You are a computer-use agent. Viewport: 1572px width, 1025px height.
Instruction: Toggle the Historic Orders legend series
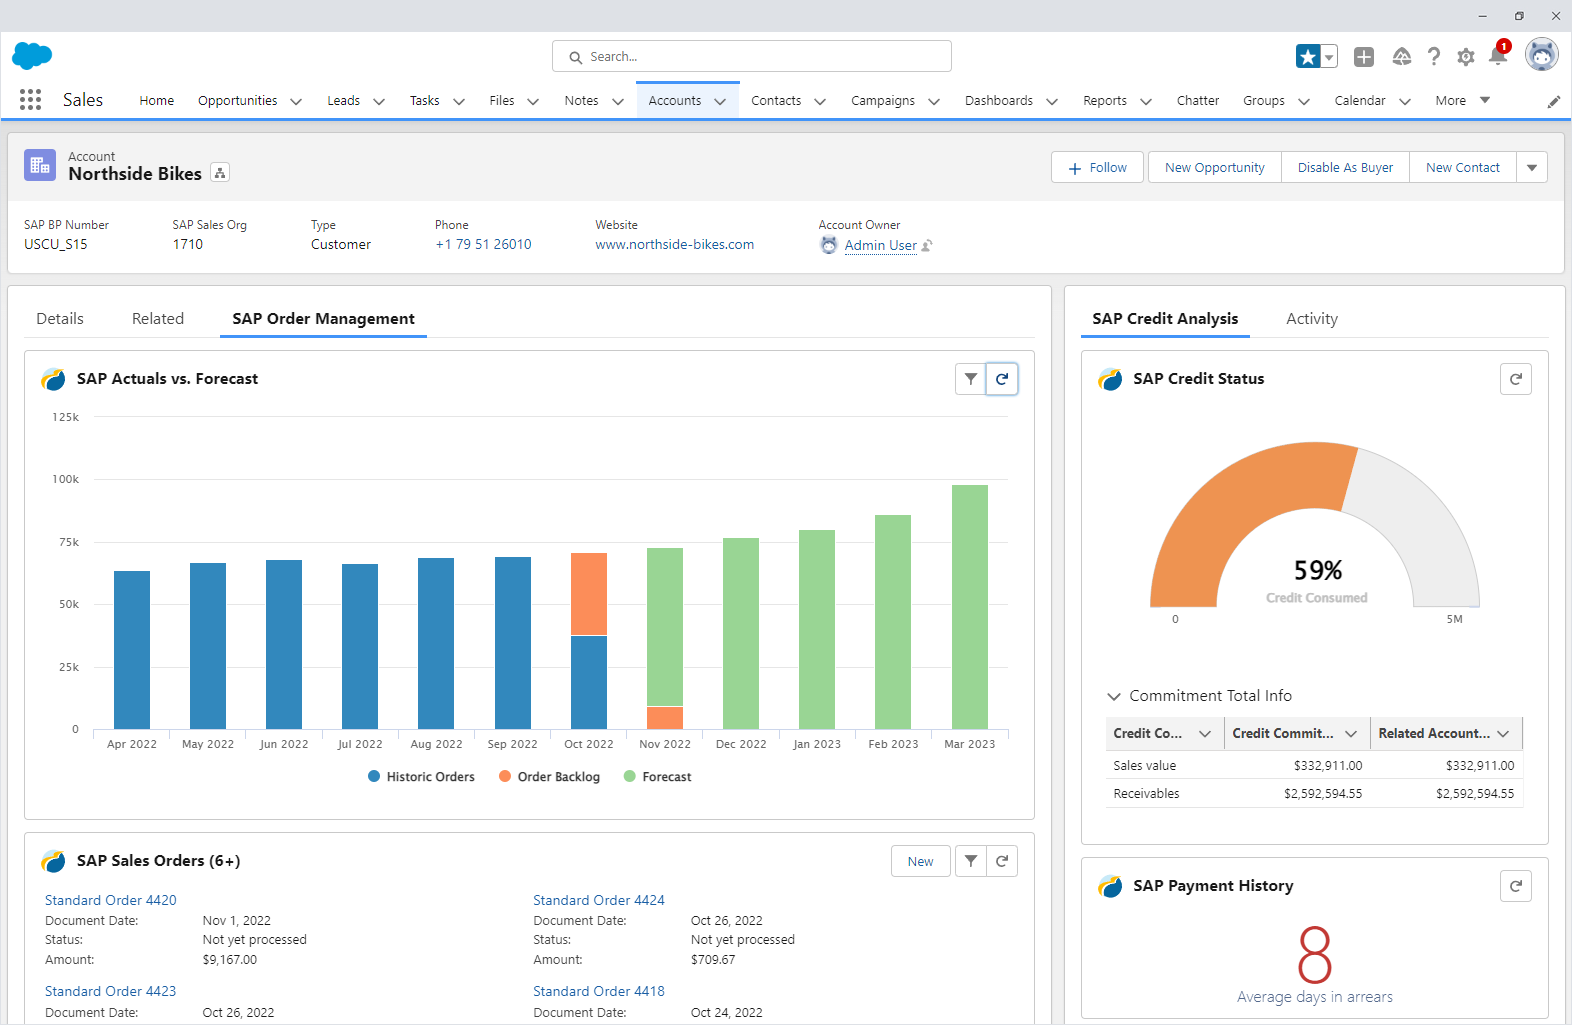pyautogui.click(x=421, y=777)
